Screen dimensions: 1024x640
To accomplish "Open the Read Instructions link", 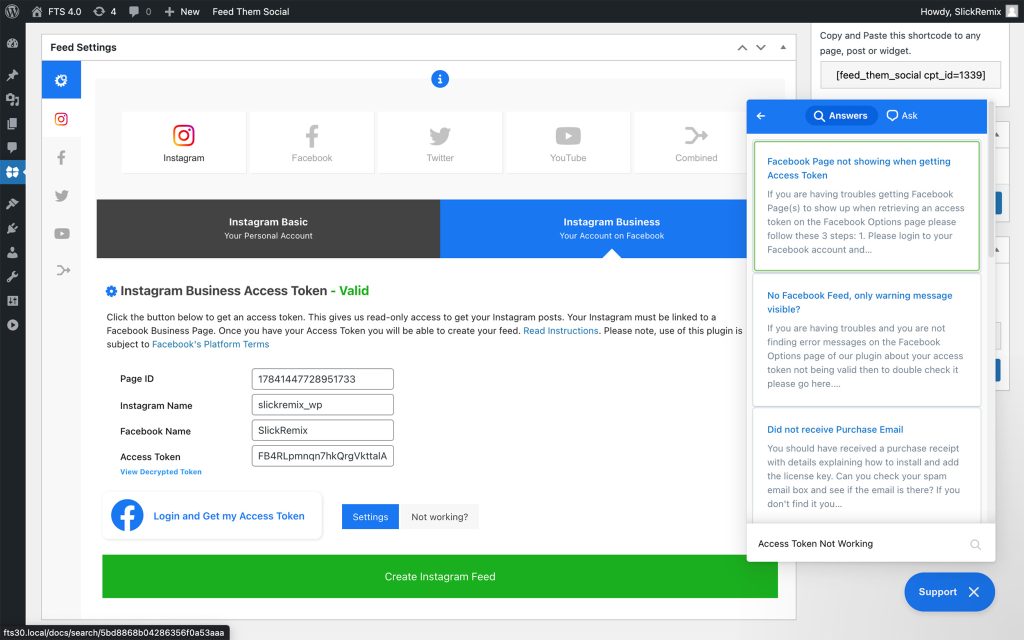I will (560, 330).
